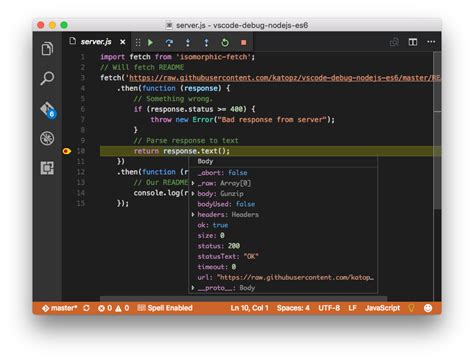Expand the body: Gunzip entry

point(193,194)
